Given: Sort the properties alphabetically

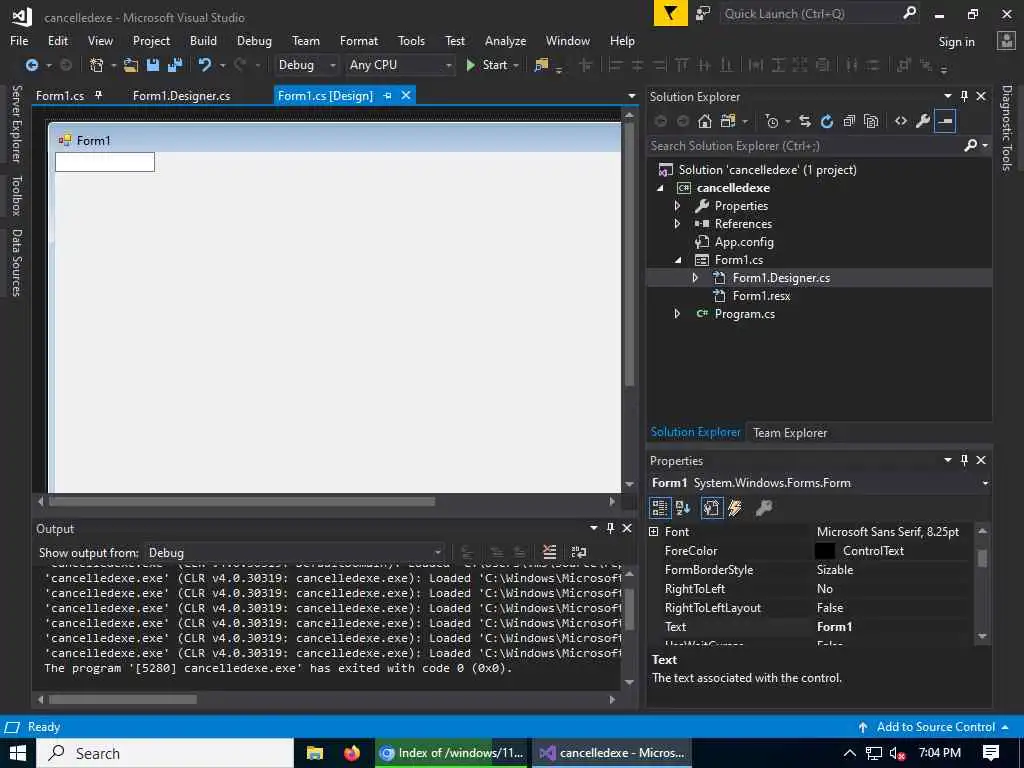Looking at the screenshot, I should coord(683,507).
